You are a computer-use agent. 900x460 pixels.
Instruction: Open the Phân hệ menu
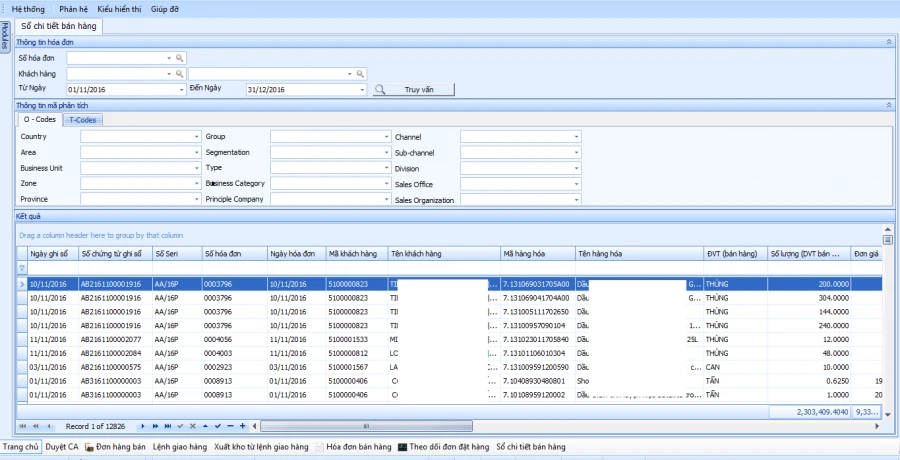click(x=72, y=9)
